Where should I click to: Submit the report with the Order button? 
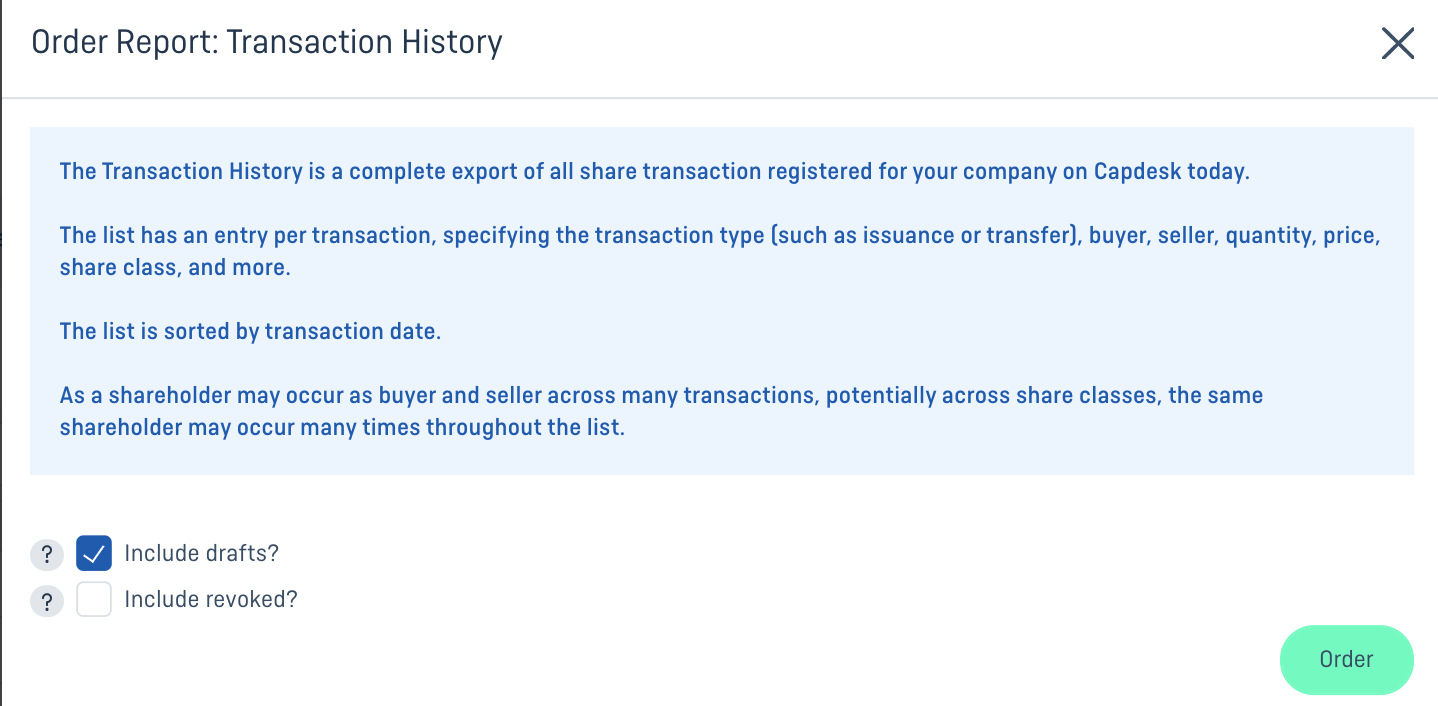click(x=1346, y=660)
